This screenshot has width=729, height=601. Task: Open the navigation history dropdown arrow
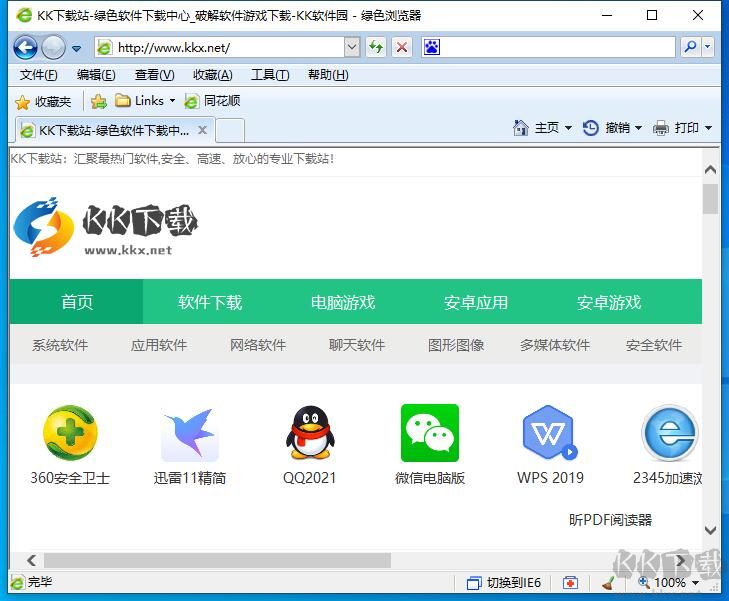[x=77, y=48]
